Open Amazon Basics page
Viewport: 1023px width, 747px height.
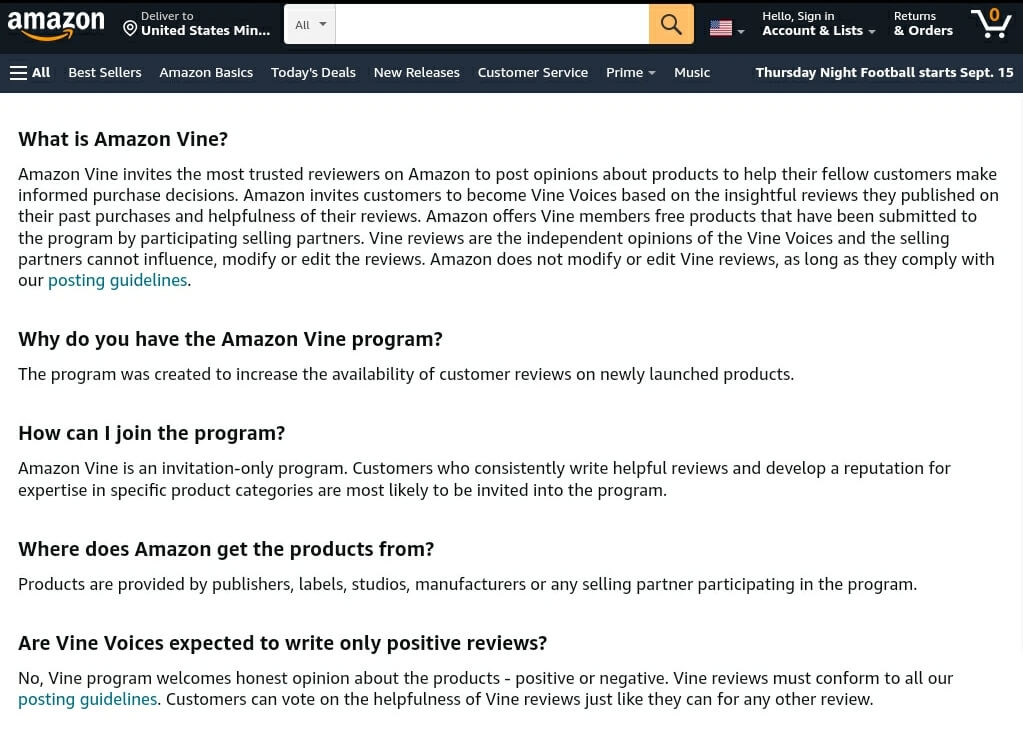coord(206,72)
